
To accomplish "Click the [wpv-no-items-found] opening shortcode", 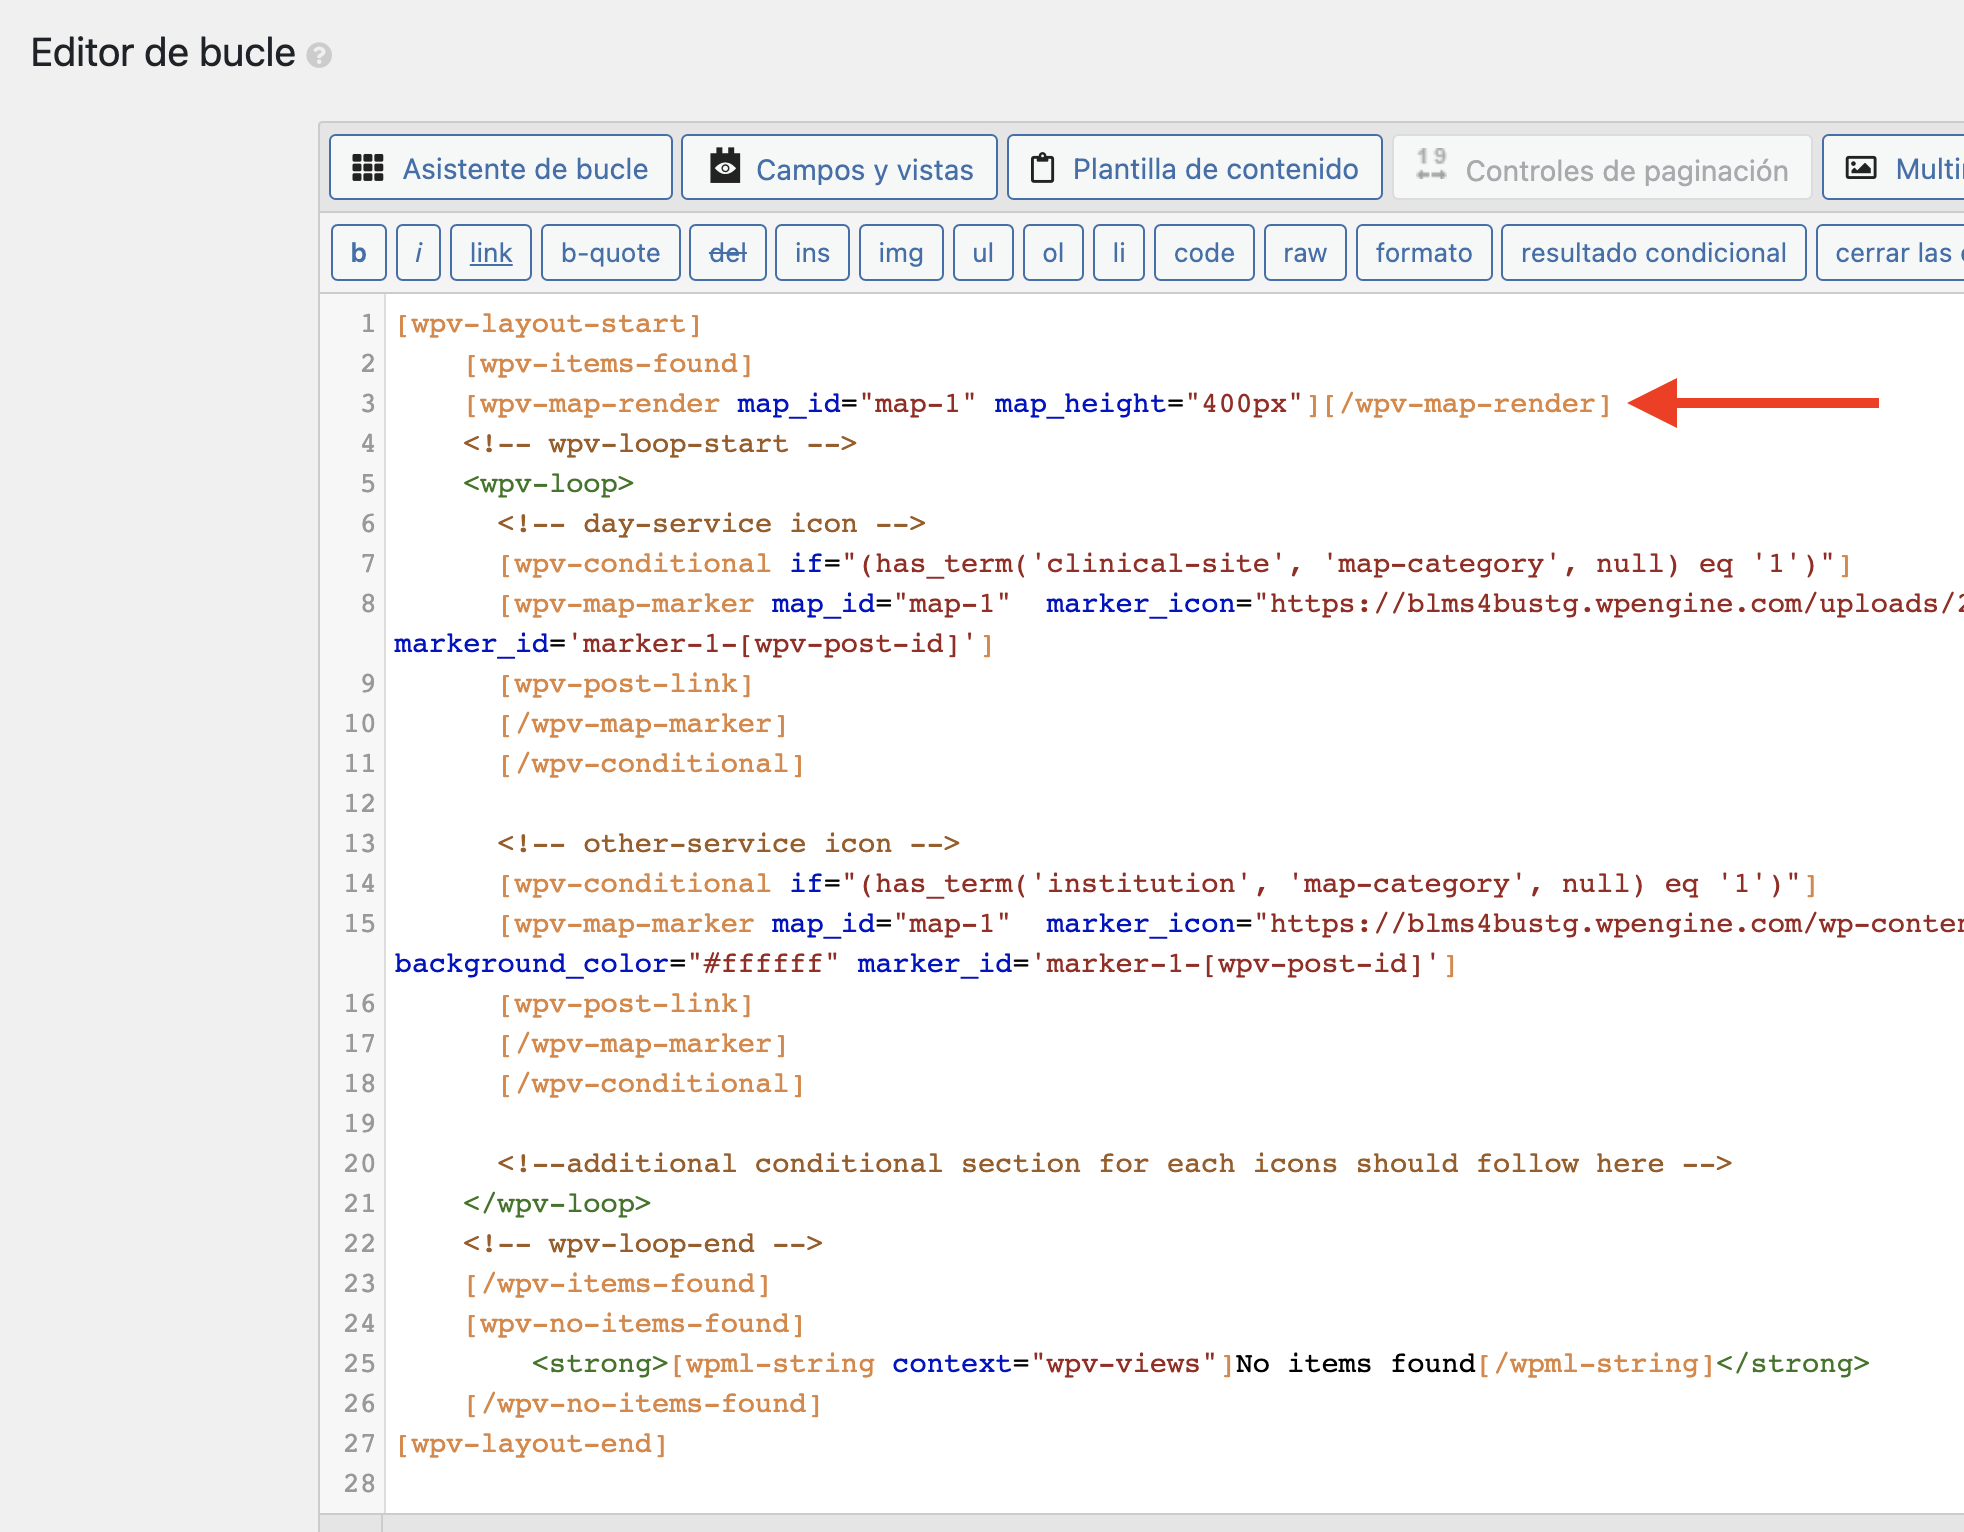I will click(x=634, y=1324).
